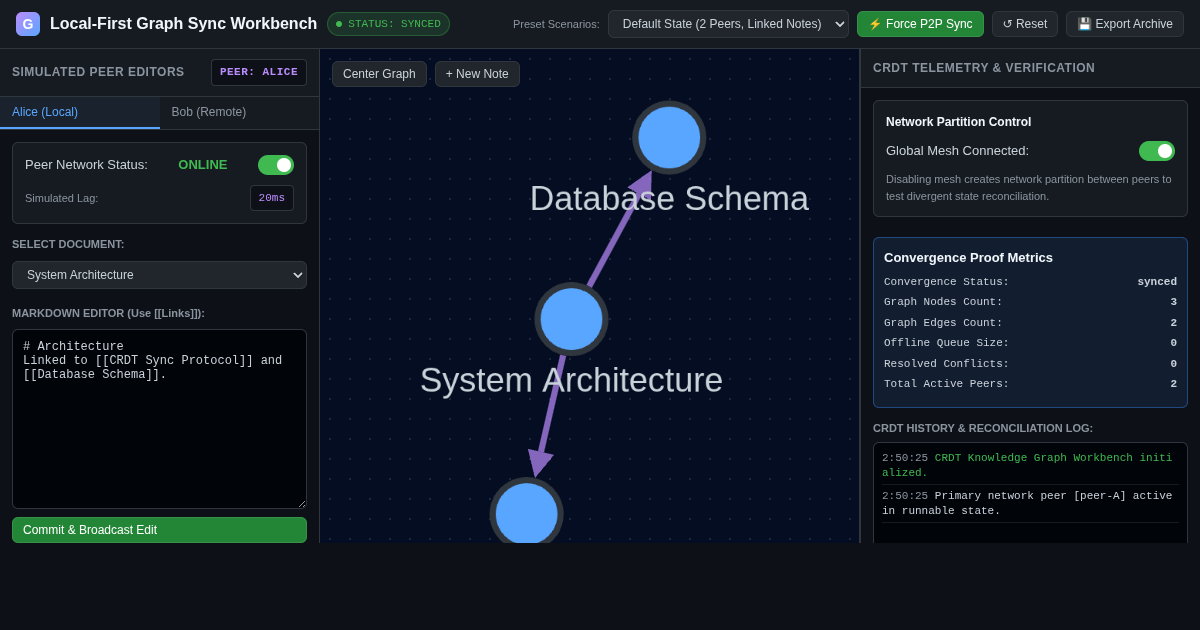
Task: Click the Graph Edges Count row
Action: click(1030, 323)
